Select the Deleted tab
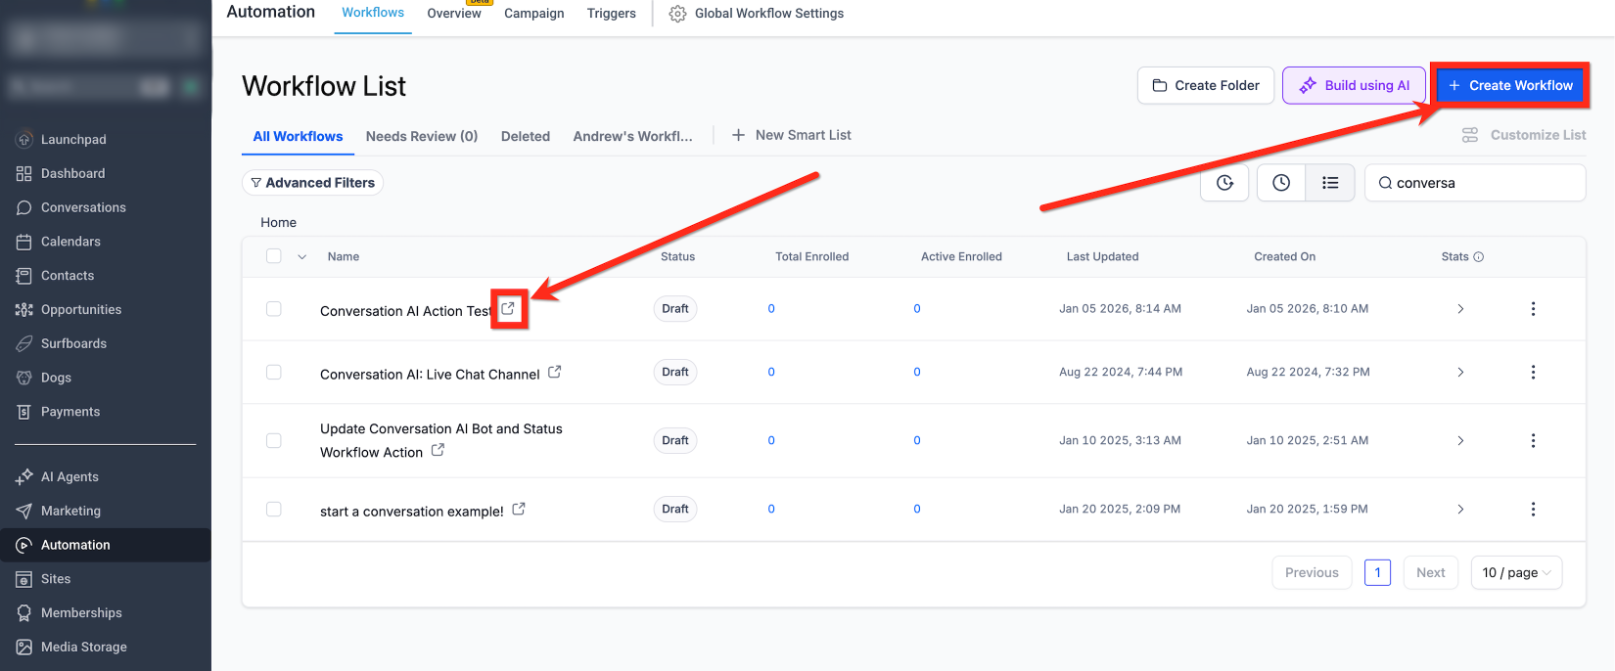This screenshot has width=1615, height=671. [x=525, y=136]
